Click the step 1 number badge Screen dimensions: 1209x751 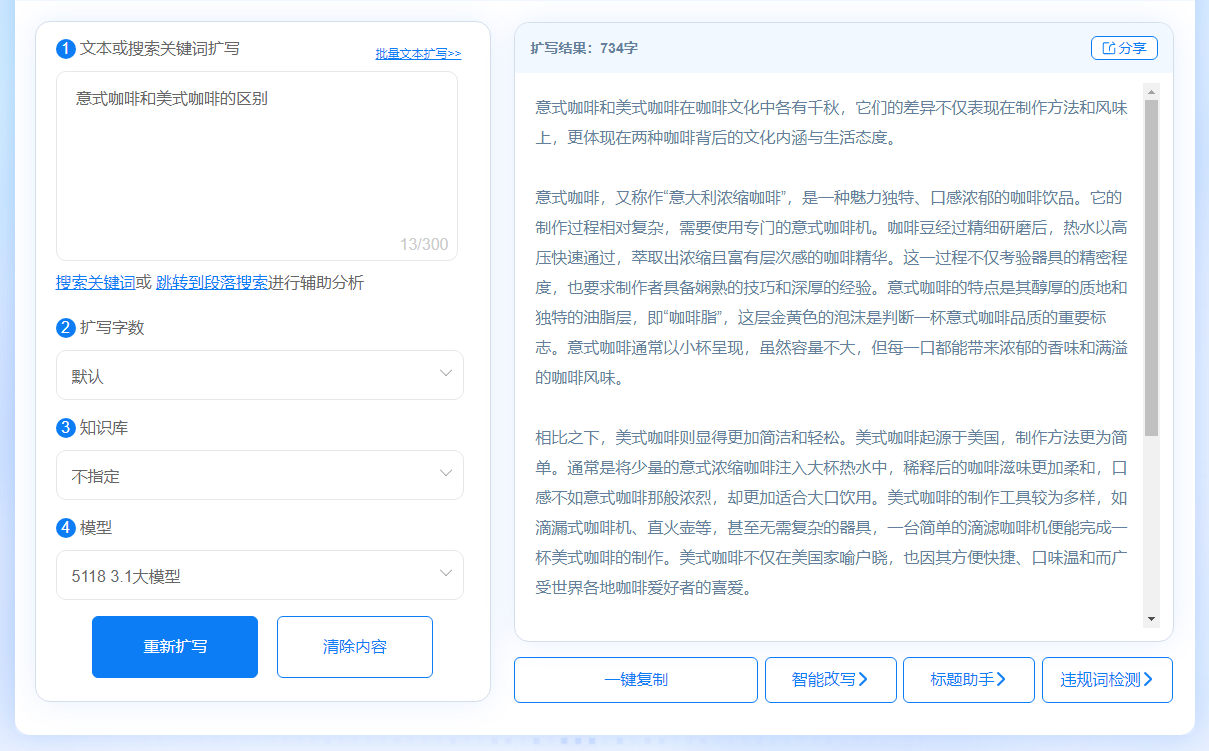pos(66,48)
